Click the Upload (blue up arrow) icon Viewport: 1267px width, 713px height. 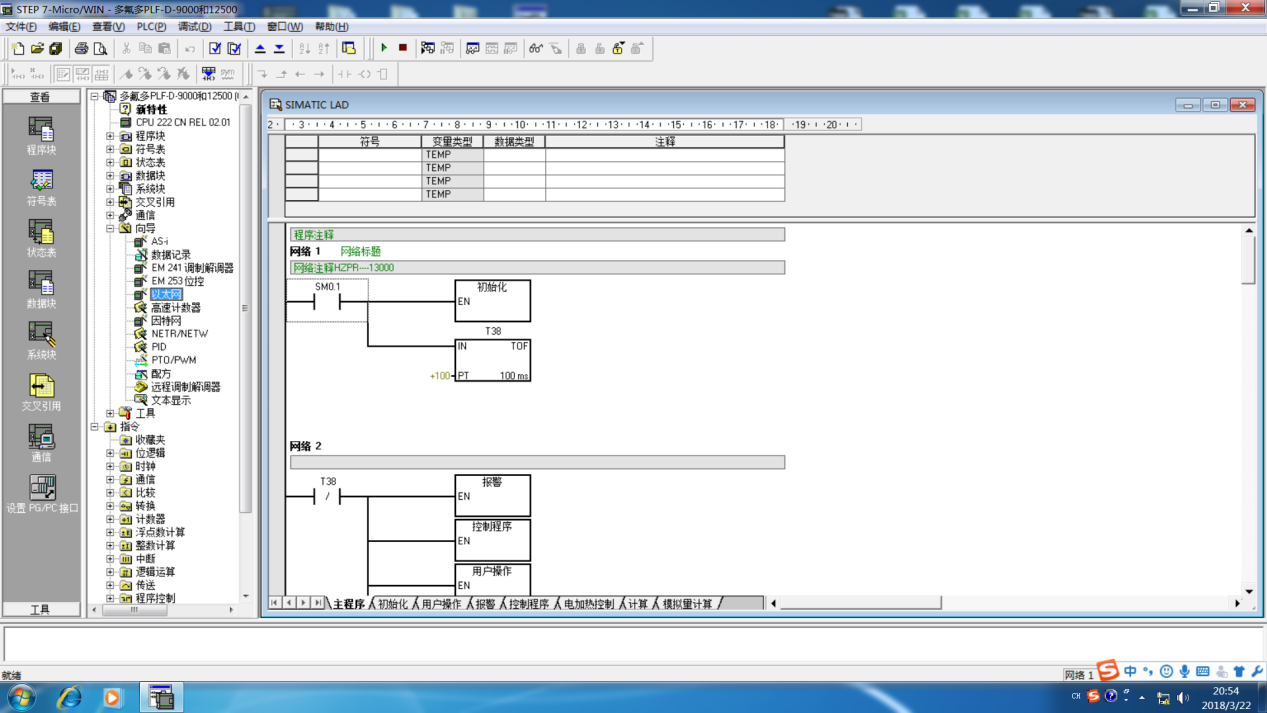(x=260, y=48)
